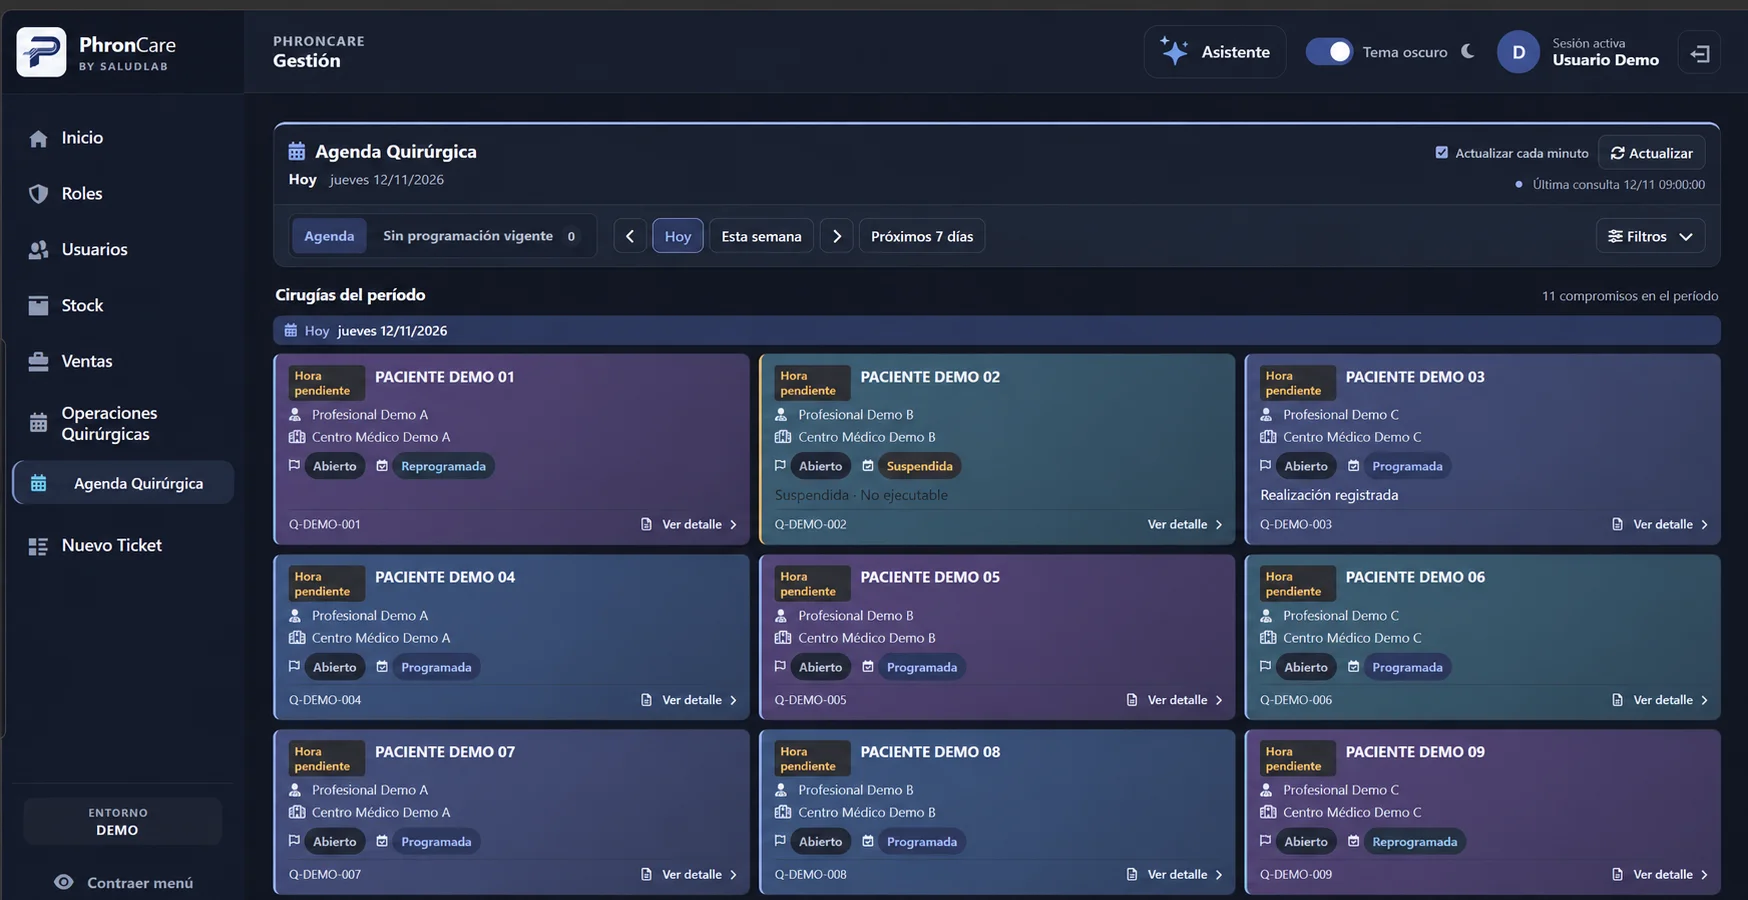This screenshot has width=1748, height=900.
Task: Click the eye icon beside Contraer menú
Action: click(64, 882)
